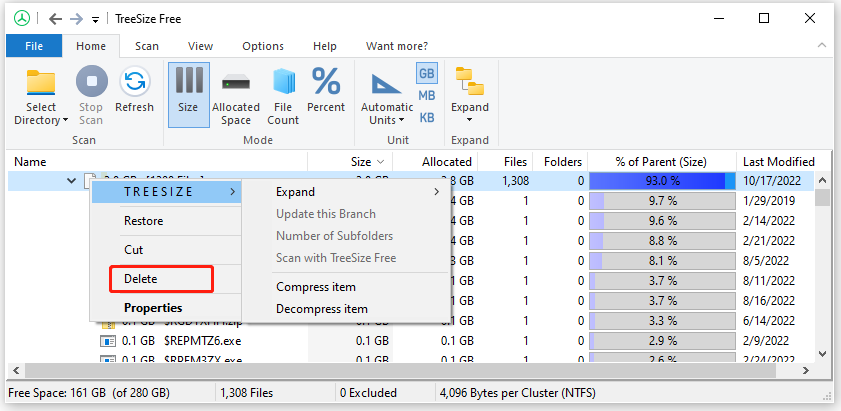Set display unit to GB
The image size is (841, 411).
(427, 74)
